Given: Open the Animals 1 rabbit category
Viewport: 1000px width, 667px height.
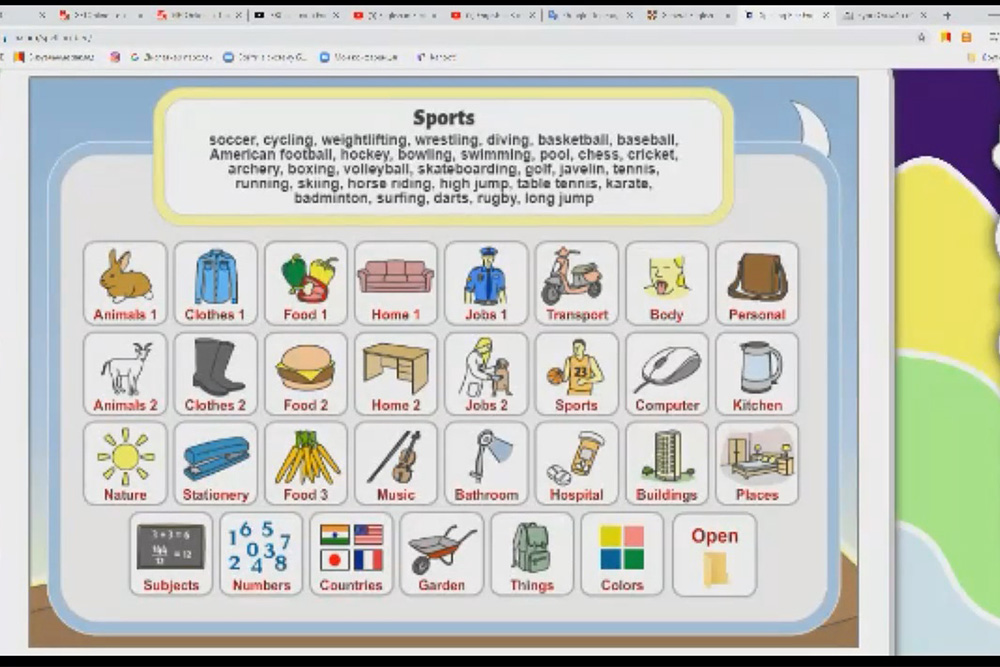Looking at the screenshot, I should [x=125, y=282].
